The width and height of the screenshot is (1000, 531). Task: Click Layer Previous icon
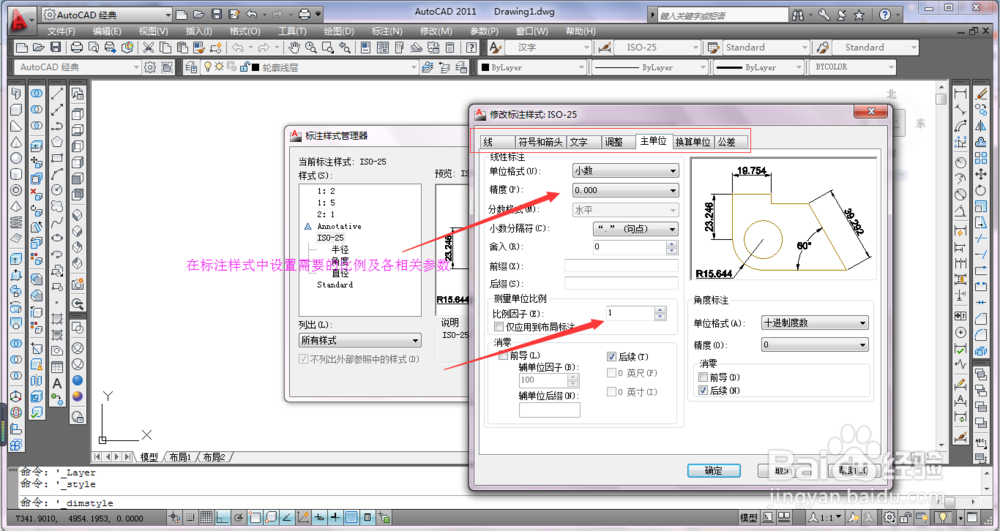click(x=445, y=67)
